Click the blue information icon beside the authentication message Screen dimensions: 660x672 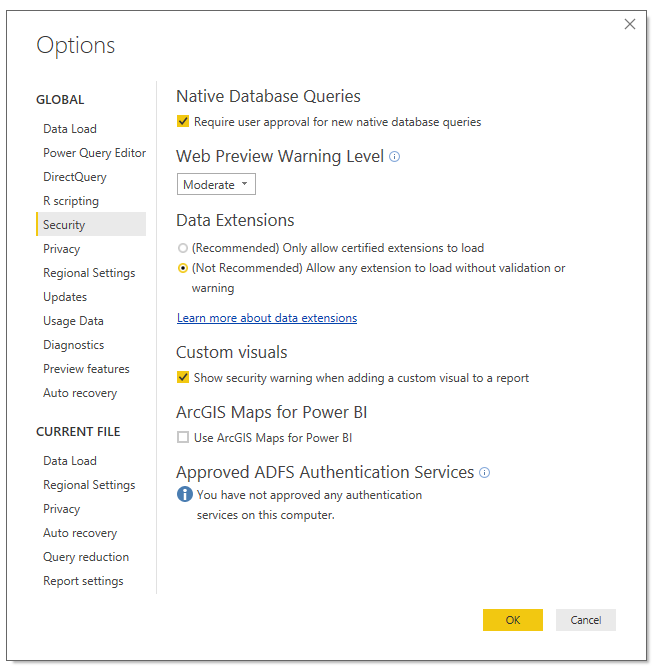point(185,494)
